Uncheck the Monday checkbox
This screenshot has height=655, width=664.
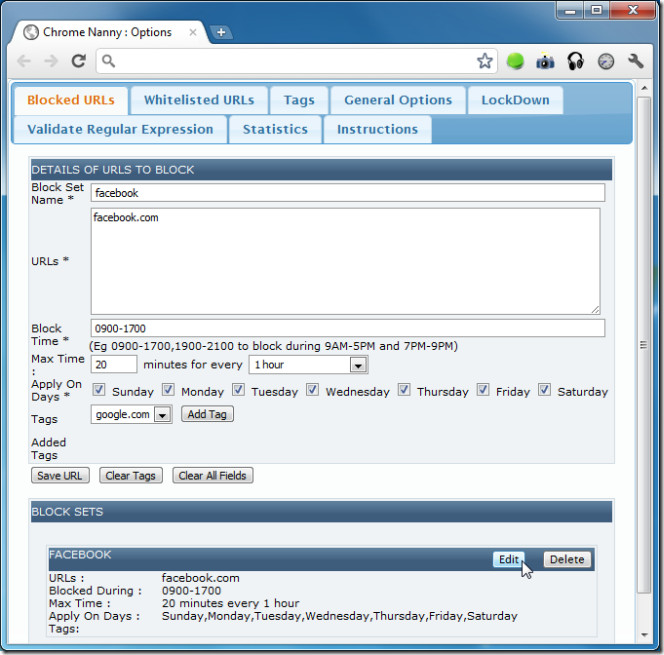tap(169, 390)
